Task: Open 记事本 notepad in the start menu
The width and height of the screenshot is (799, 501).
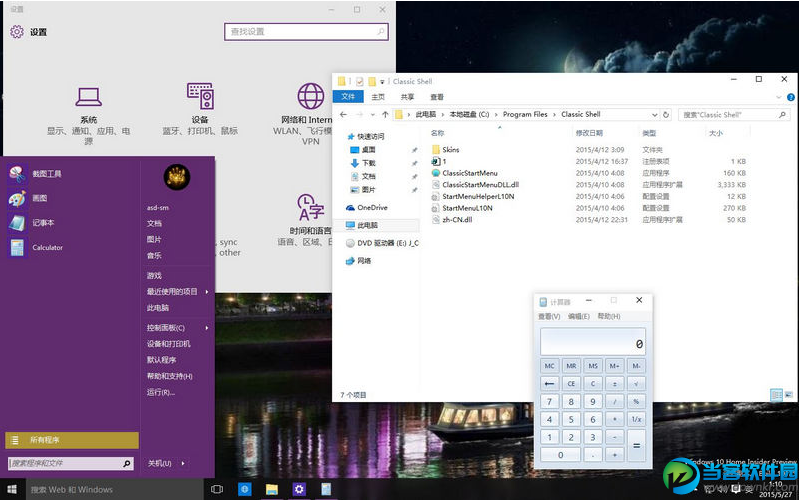Action: pyautogui.click(x=43, y=223)
